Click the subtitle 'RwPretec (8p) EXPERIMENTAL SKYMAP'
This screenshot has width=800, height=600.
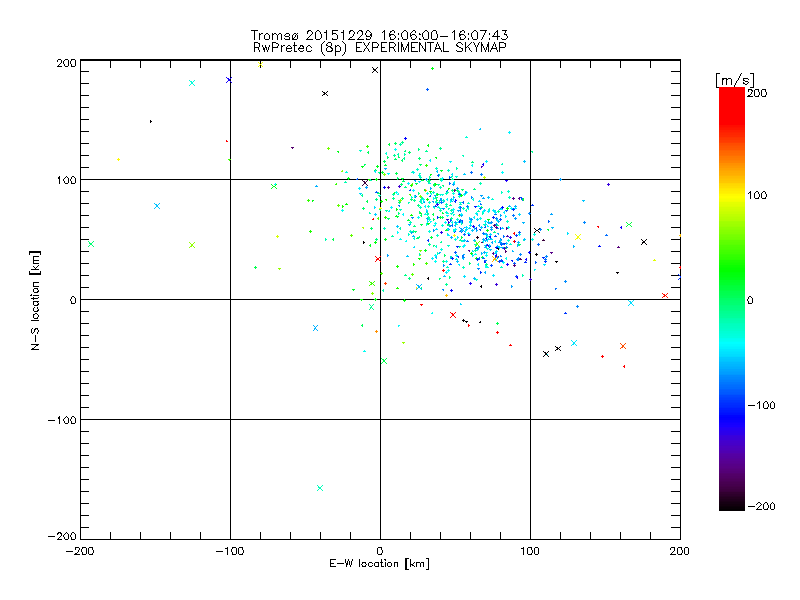coord(380,48)
